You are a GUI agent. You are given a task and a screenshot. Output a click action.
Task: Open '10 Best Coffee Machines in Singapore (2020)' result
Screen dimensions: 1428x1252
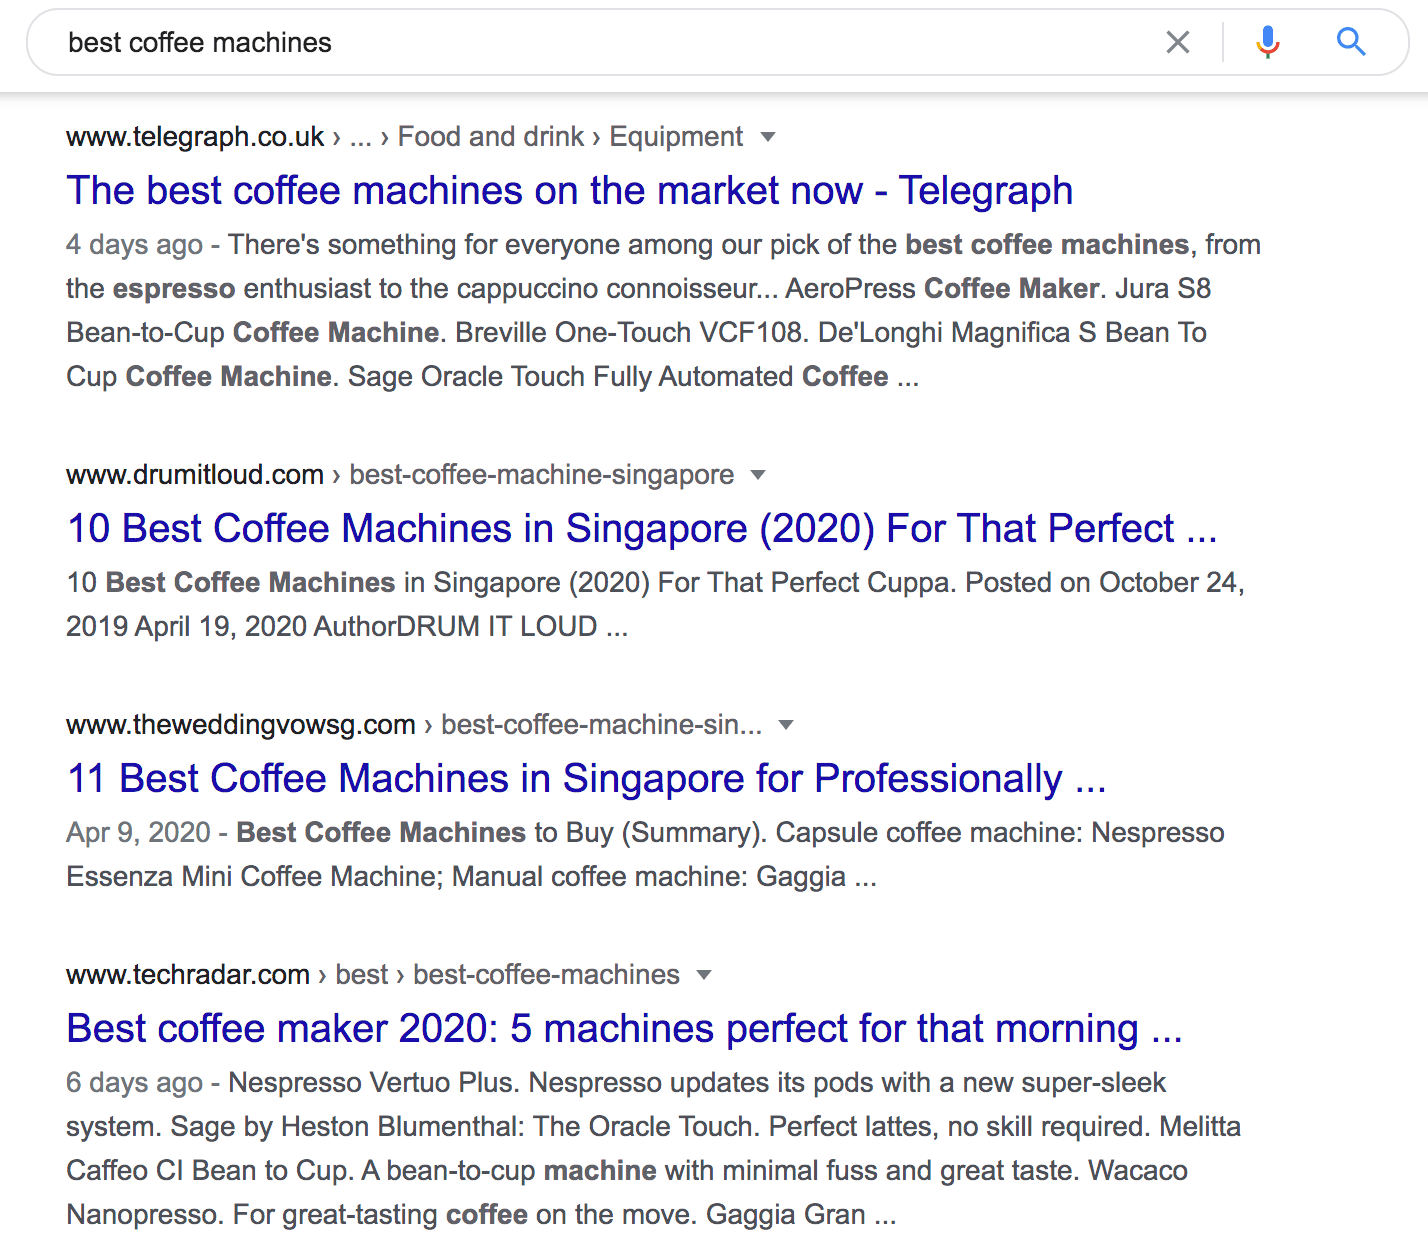[x=642, y=528]
